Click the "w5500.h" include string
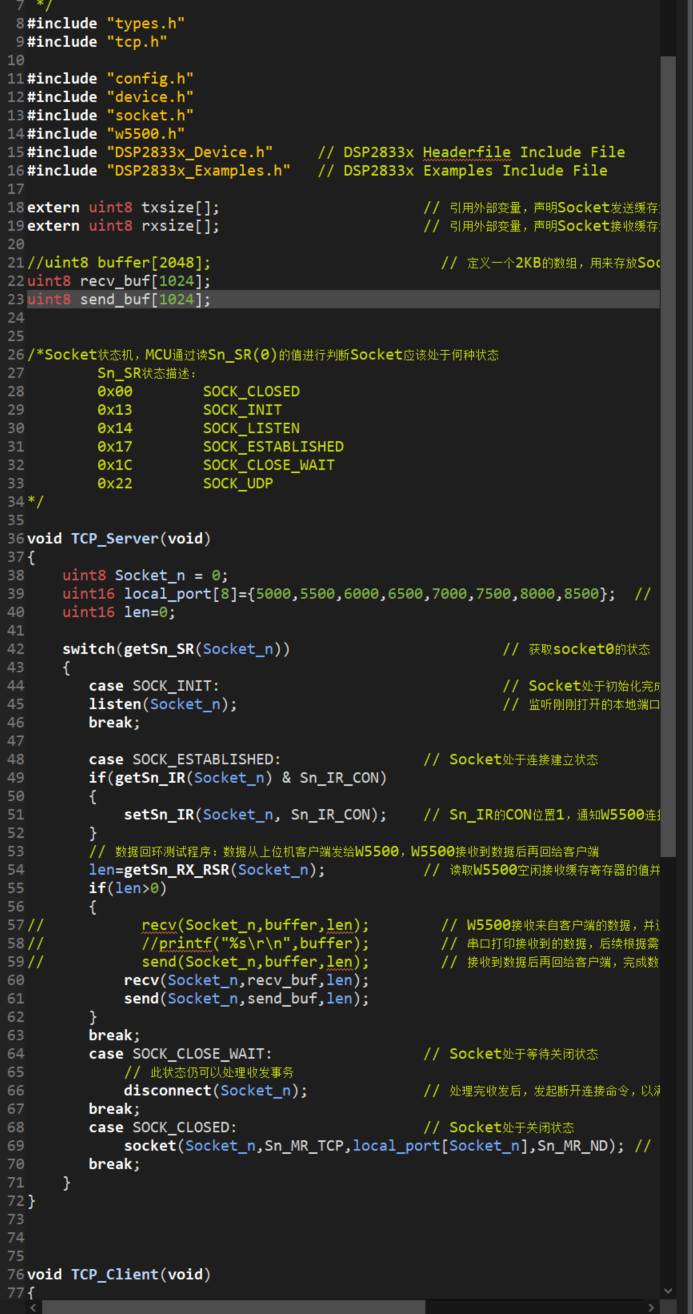This screenshot has height=1314, width=693. click(145, 134)
